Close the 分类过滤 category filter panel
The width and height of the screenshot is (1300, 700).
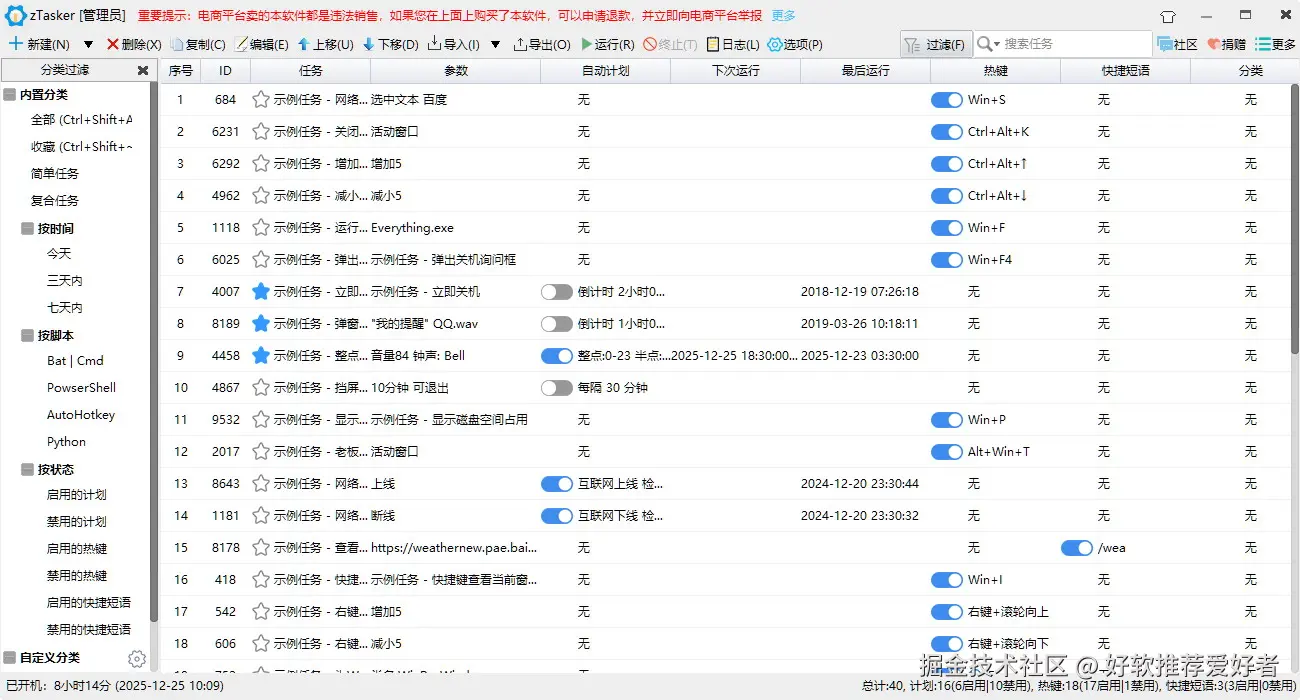[143, 70]
